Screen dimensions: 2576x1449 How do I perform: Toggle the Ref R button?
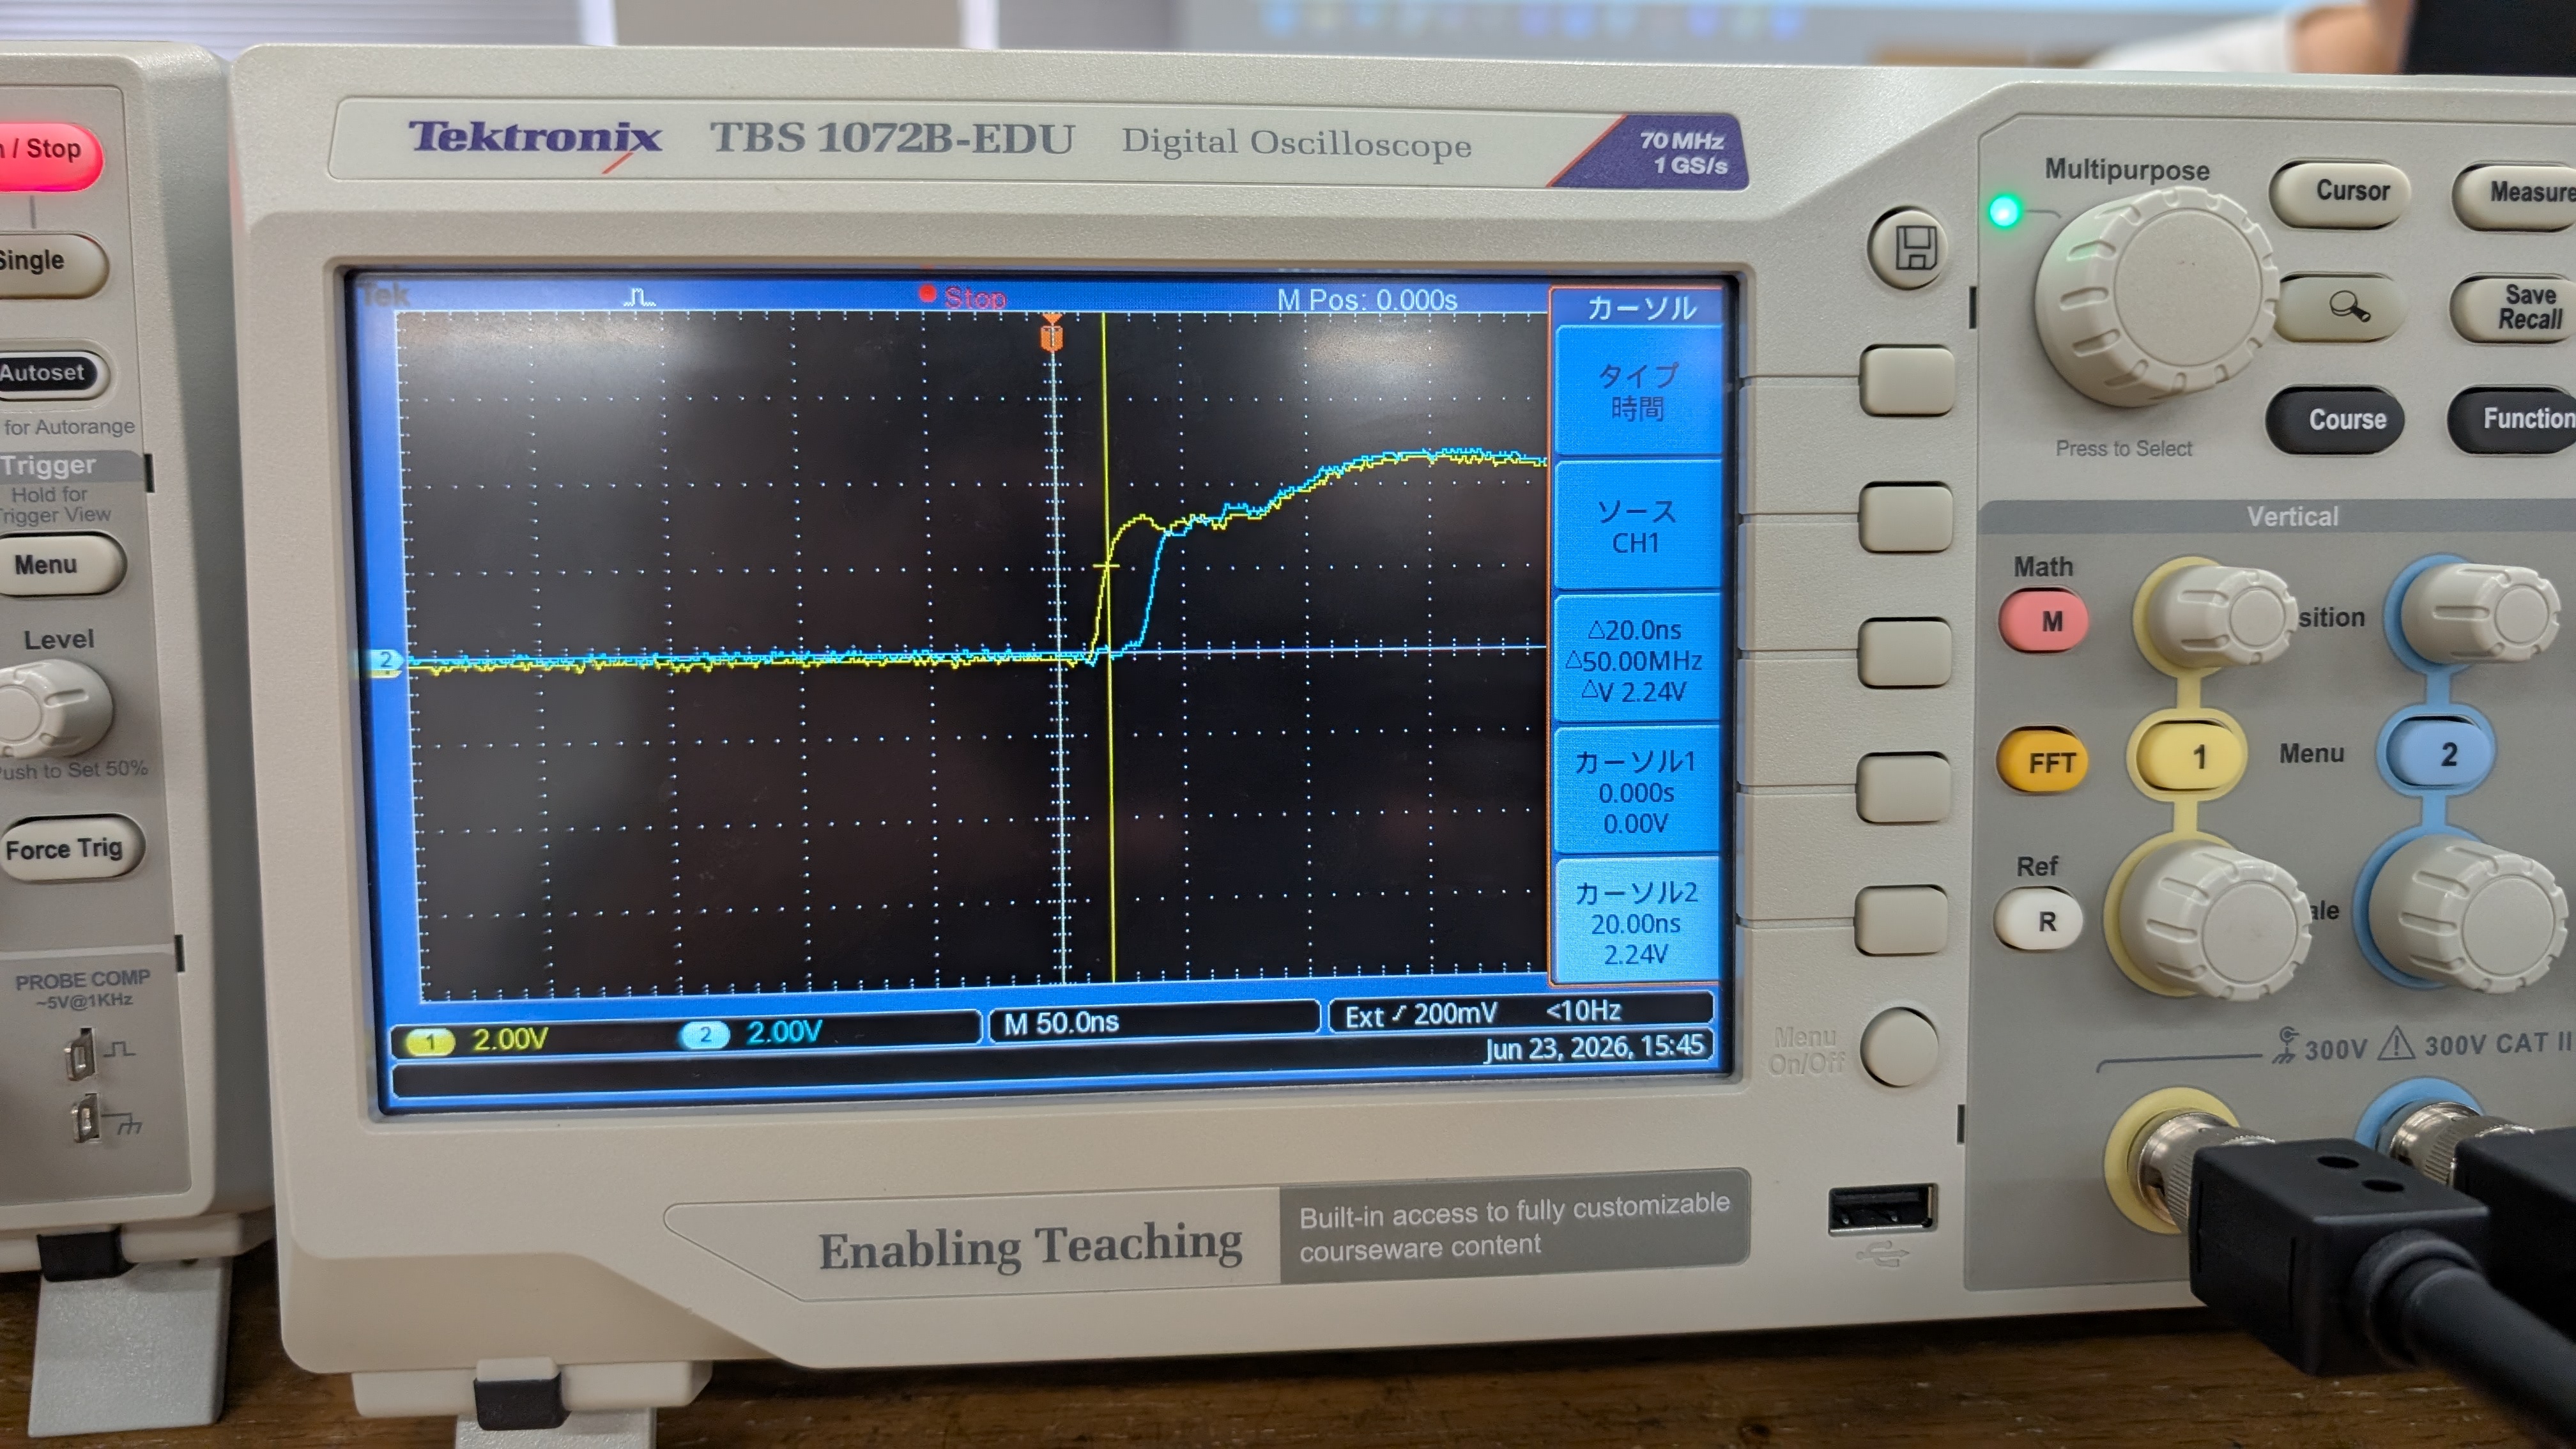(x=2040, y=920)
